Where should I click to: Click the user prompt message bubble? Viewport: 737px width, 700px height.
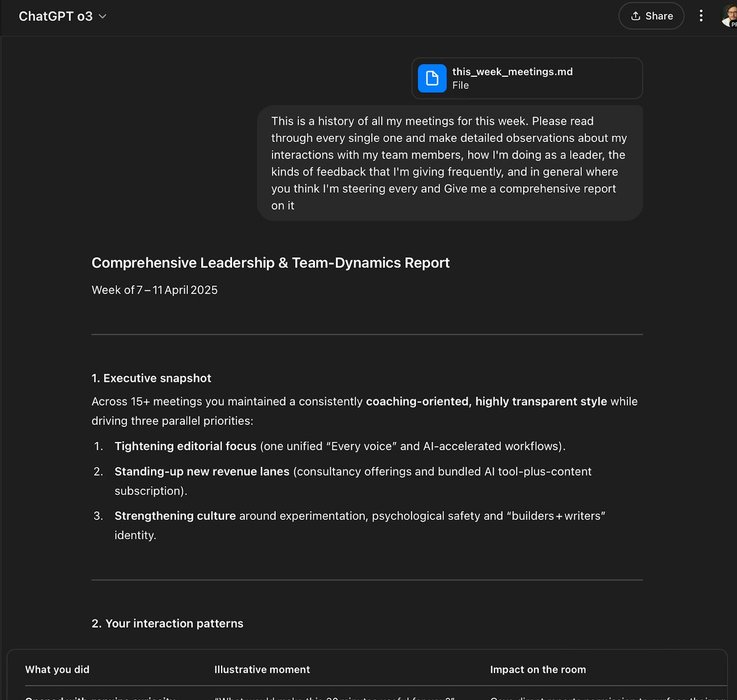(x=450, y=163)
